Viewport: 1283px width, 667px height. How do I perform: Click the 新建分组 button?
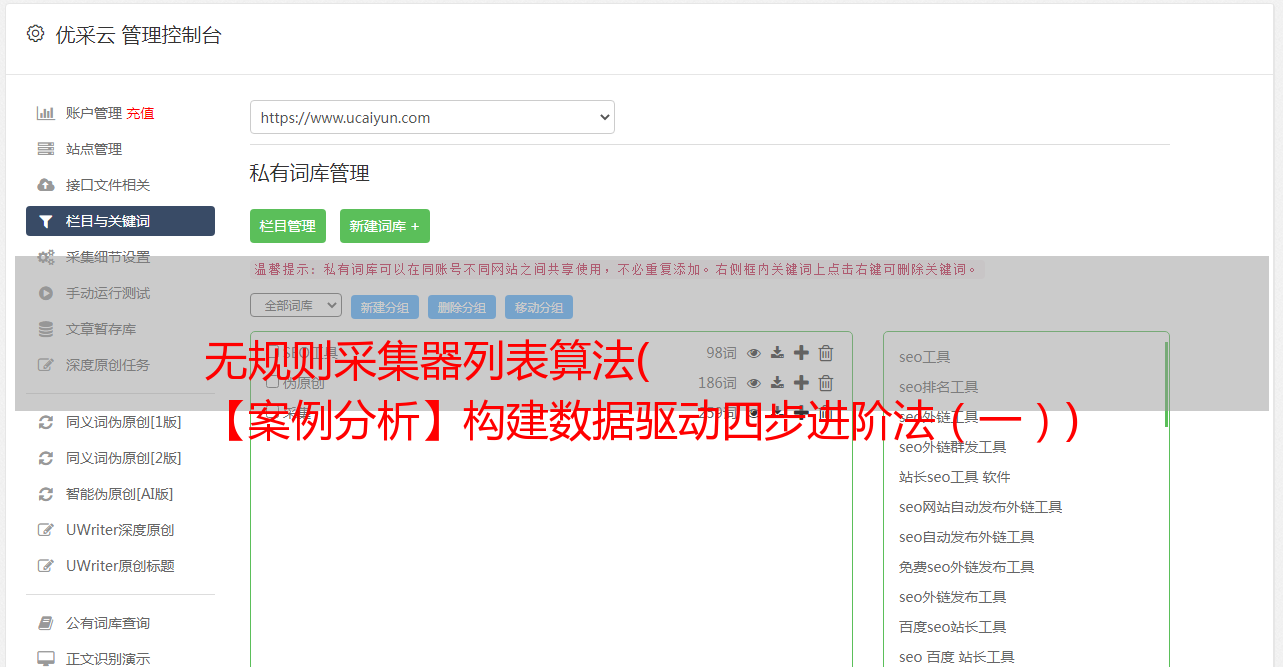pyautogui.click(x=385, y=307)
